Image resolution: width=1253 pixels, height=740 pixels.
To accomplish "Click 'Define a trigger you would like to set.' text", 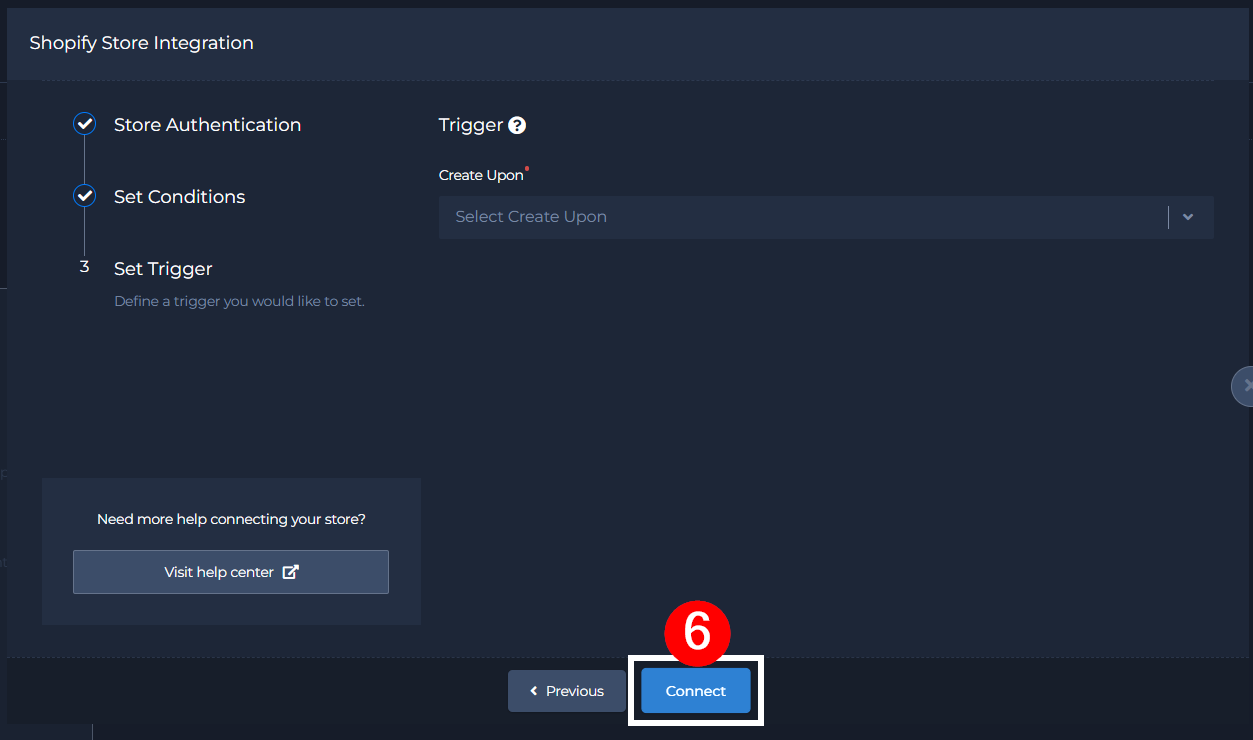I will point(239,301).
